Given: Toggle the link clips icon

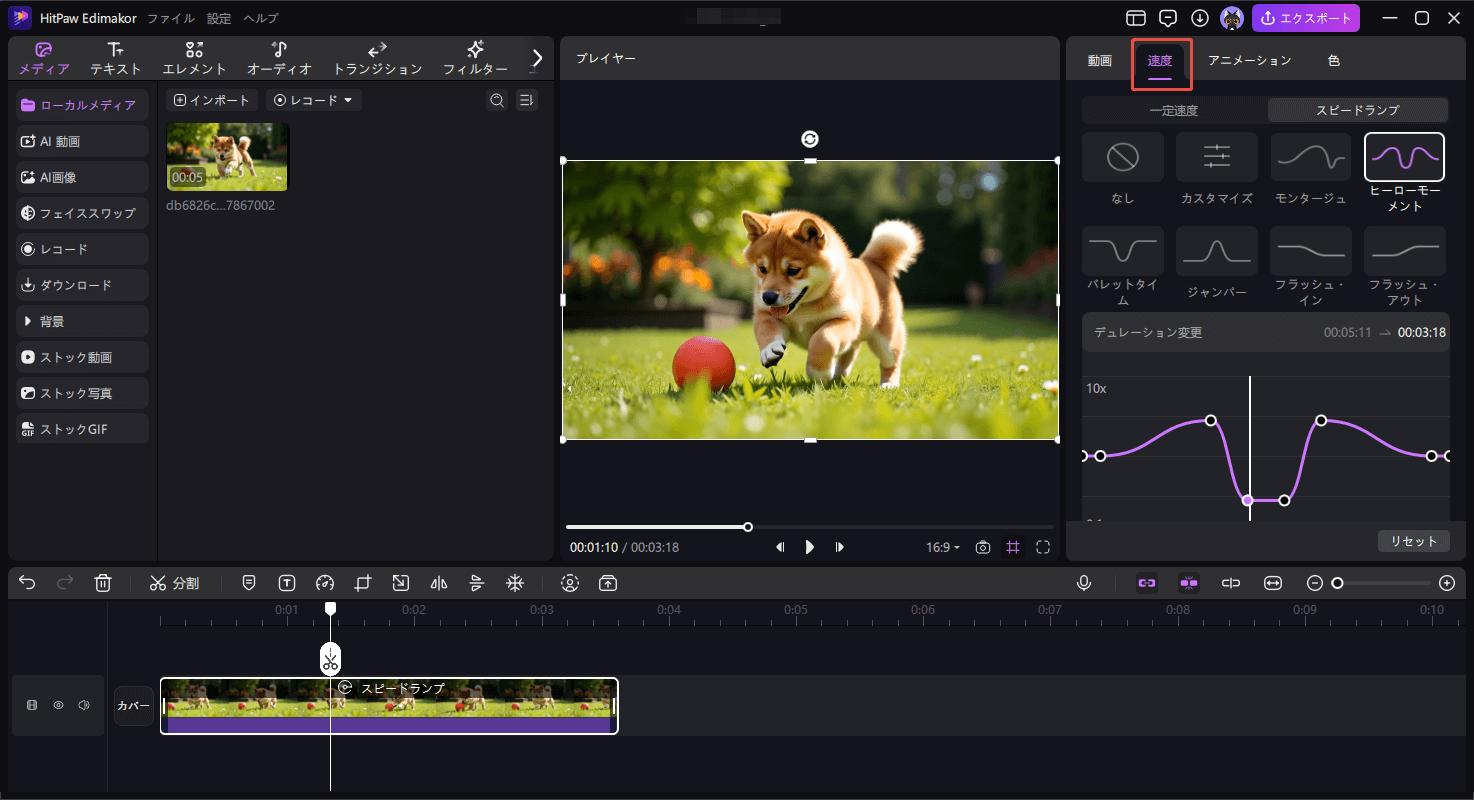Looking at the screenshot, I should (1147, 583).
